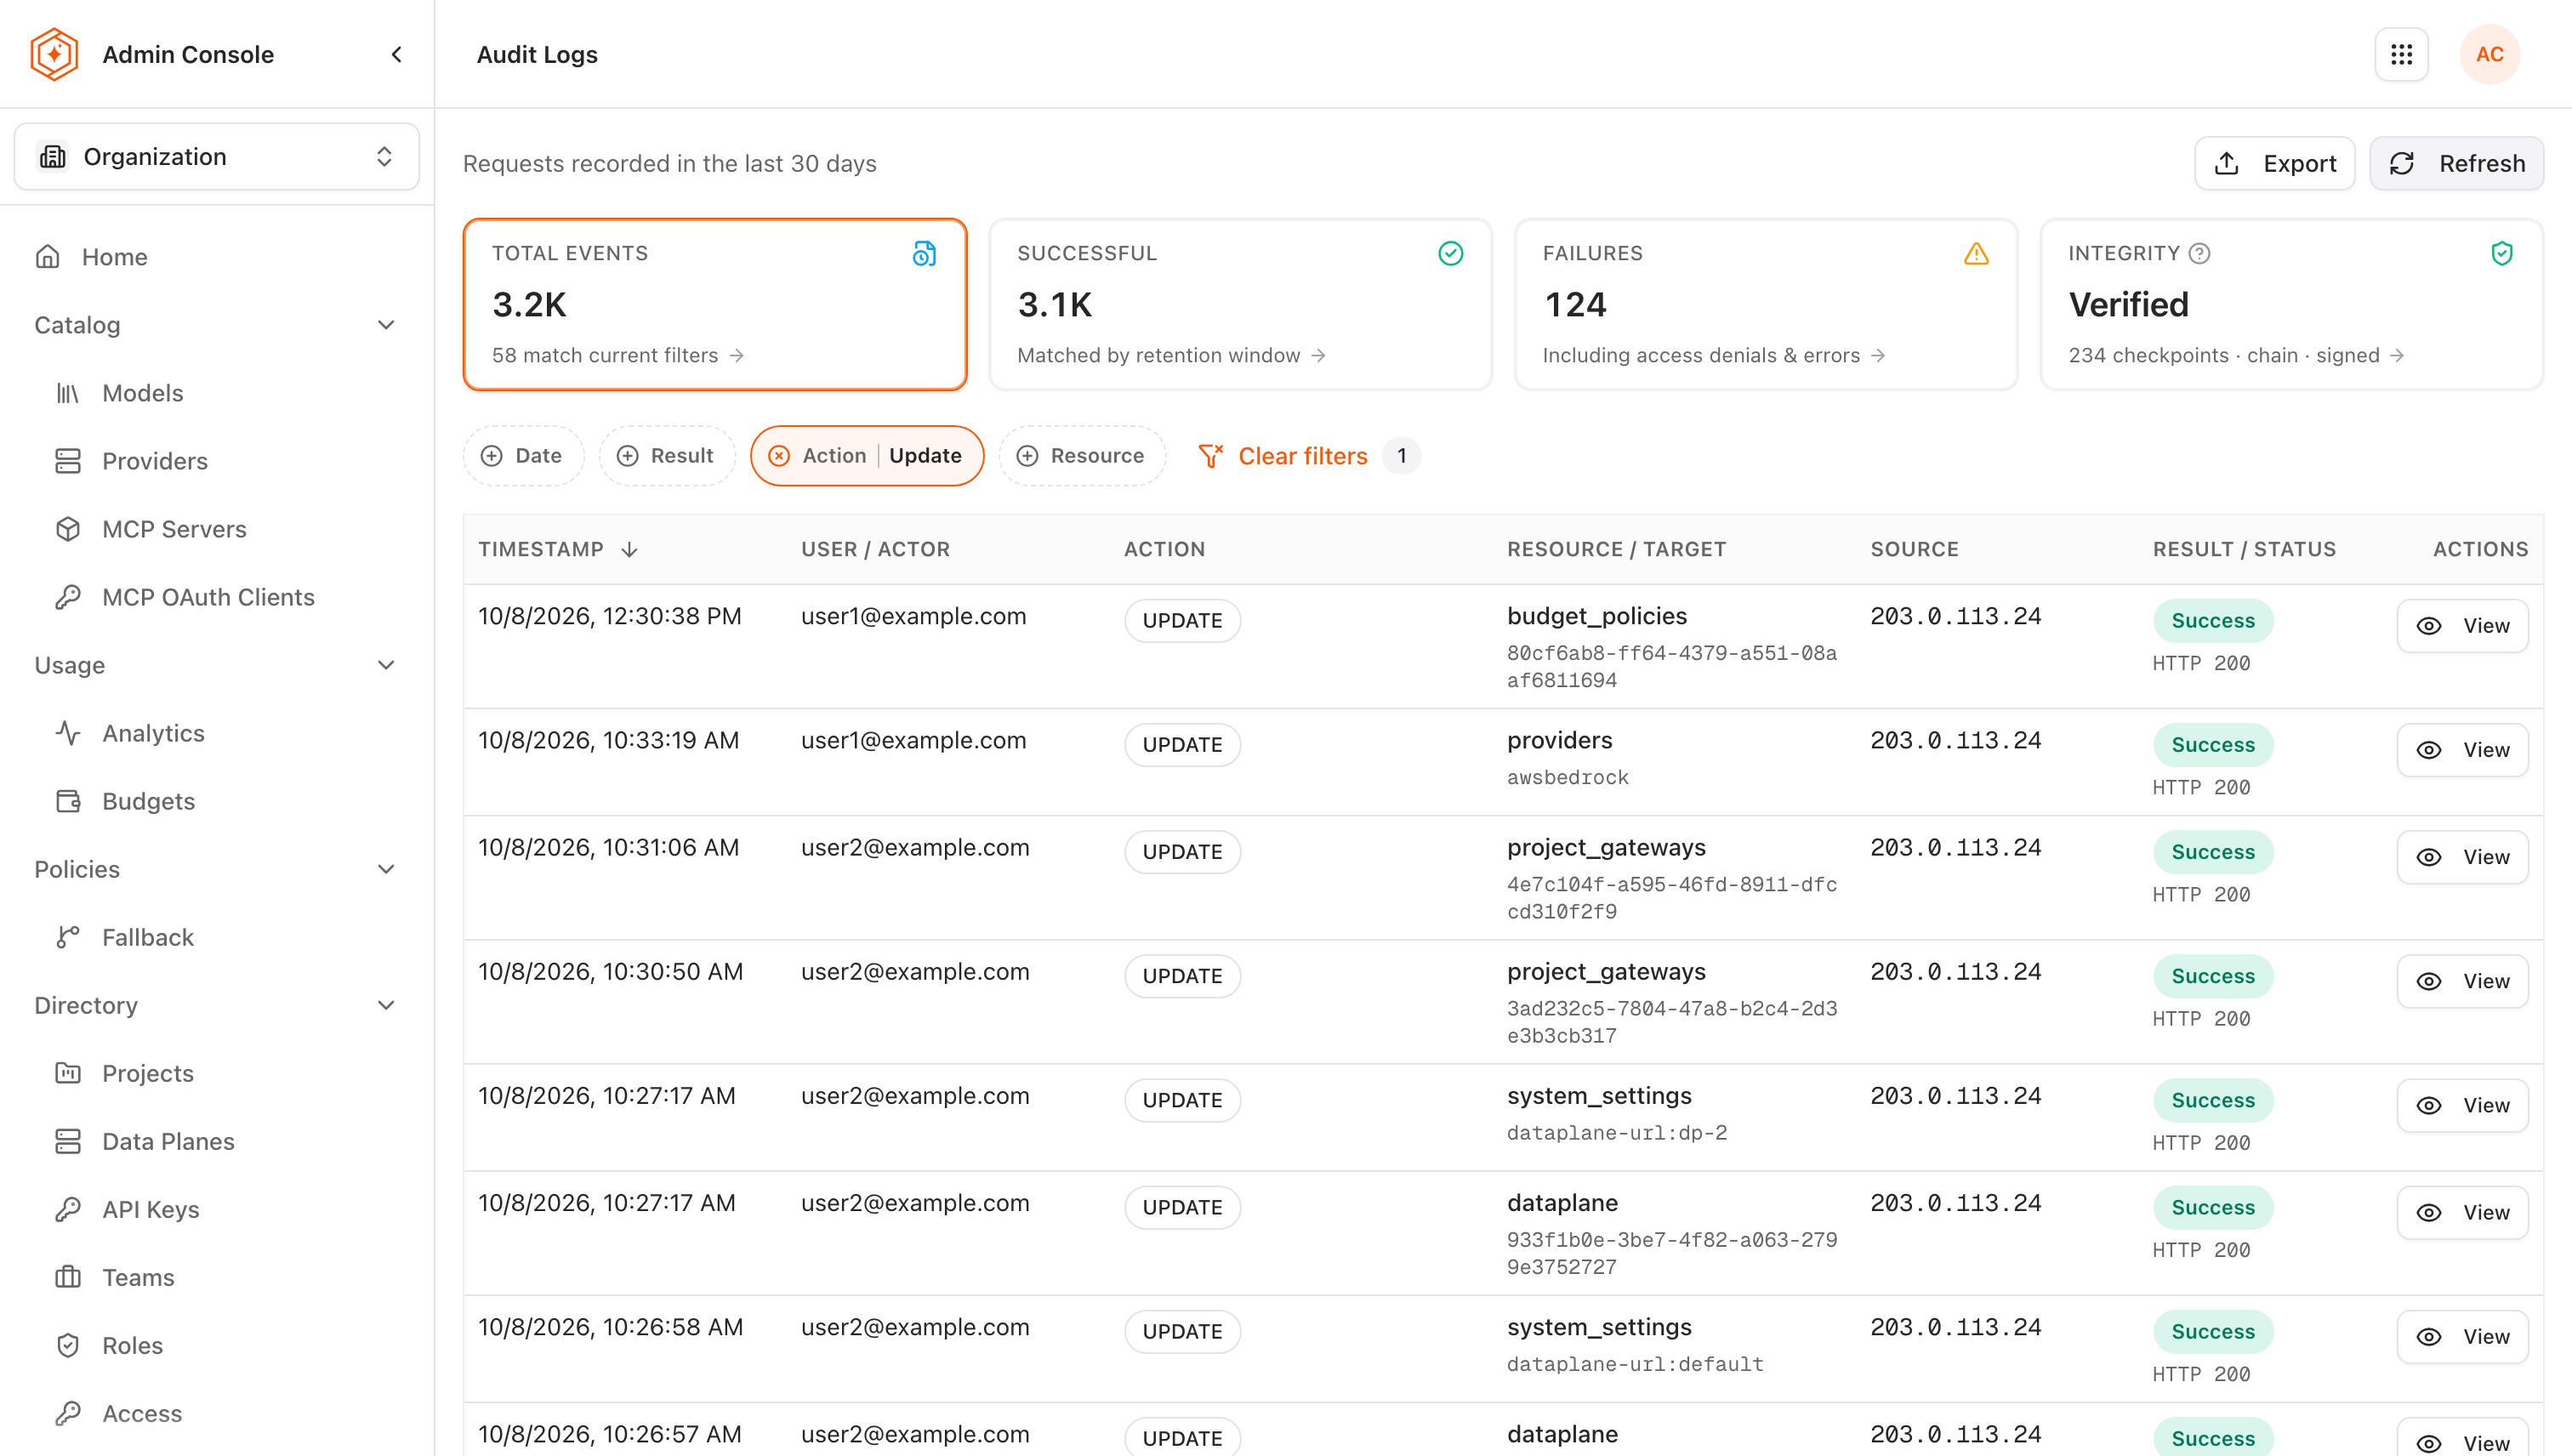Collapse the Usage section

point(386,665)
